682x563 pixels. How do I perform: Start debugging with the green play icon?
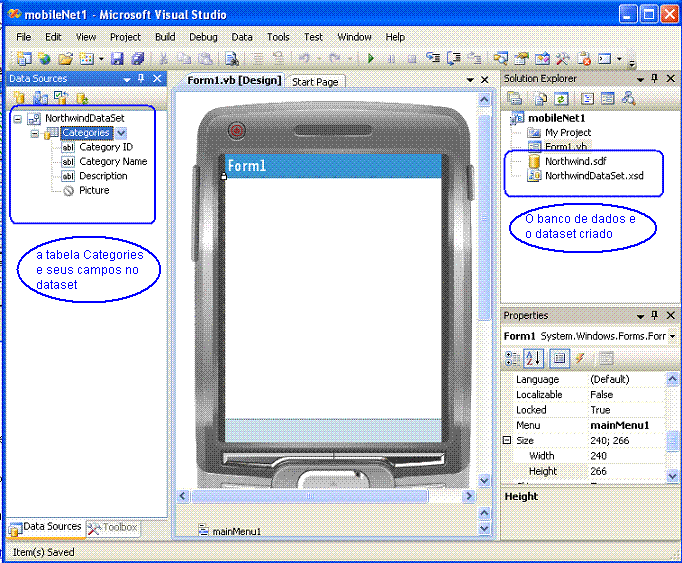click(x=371, y=58)
